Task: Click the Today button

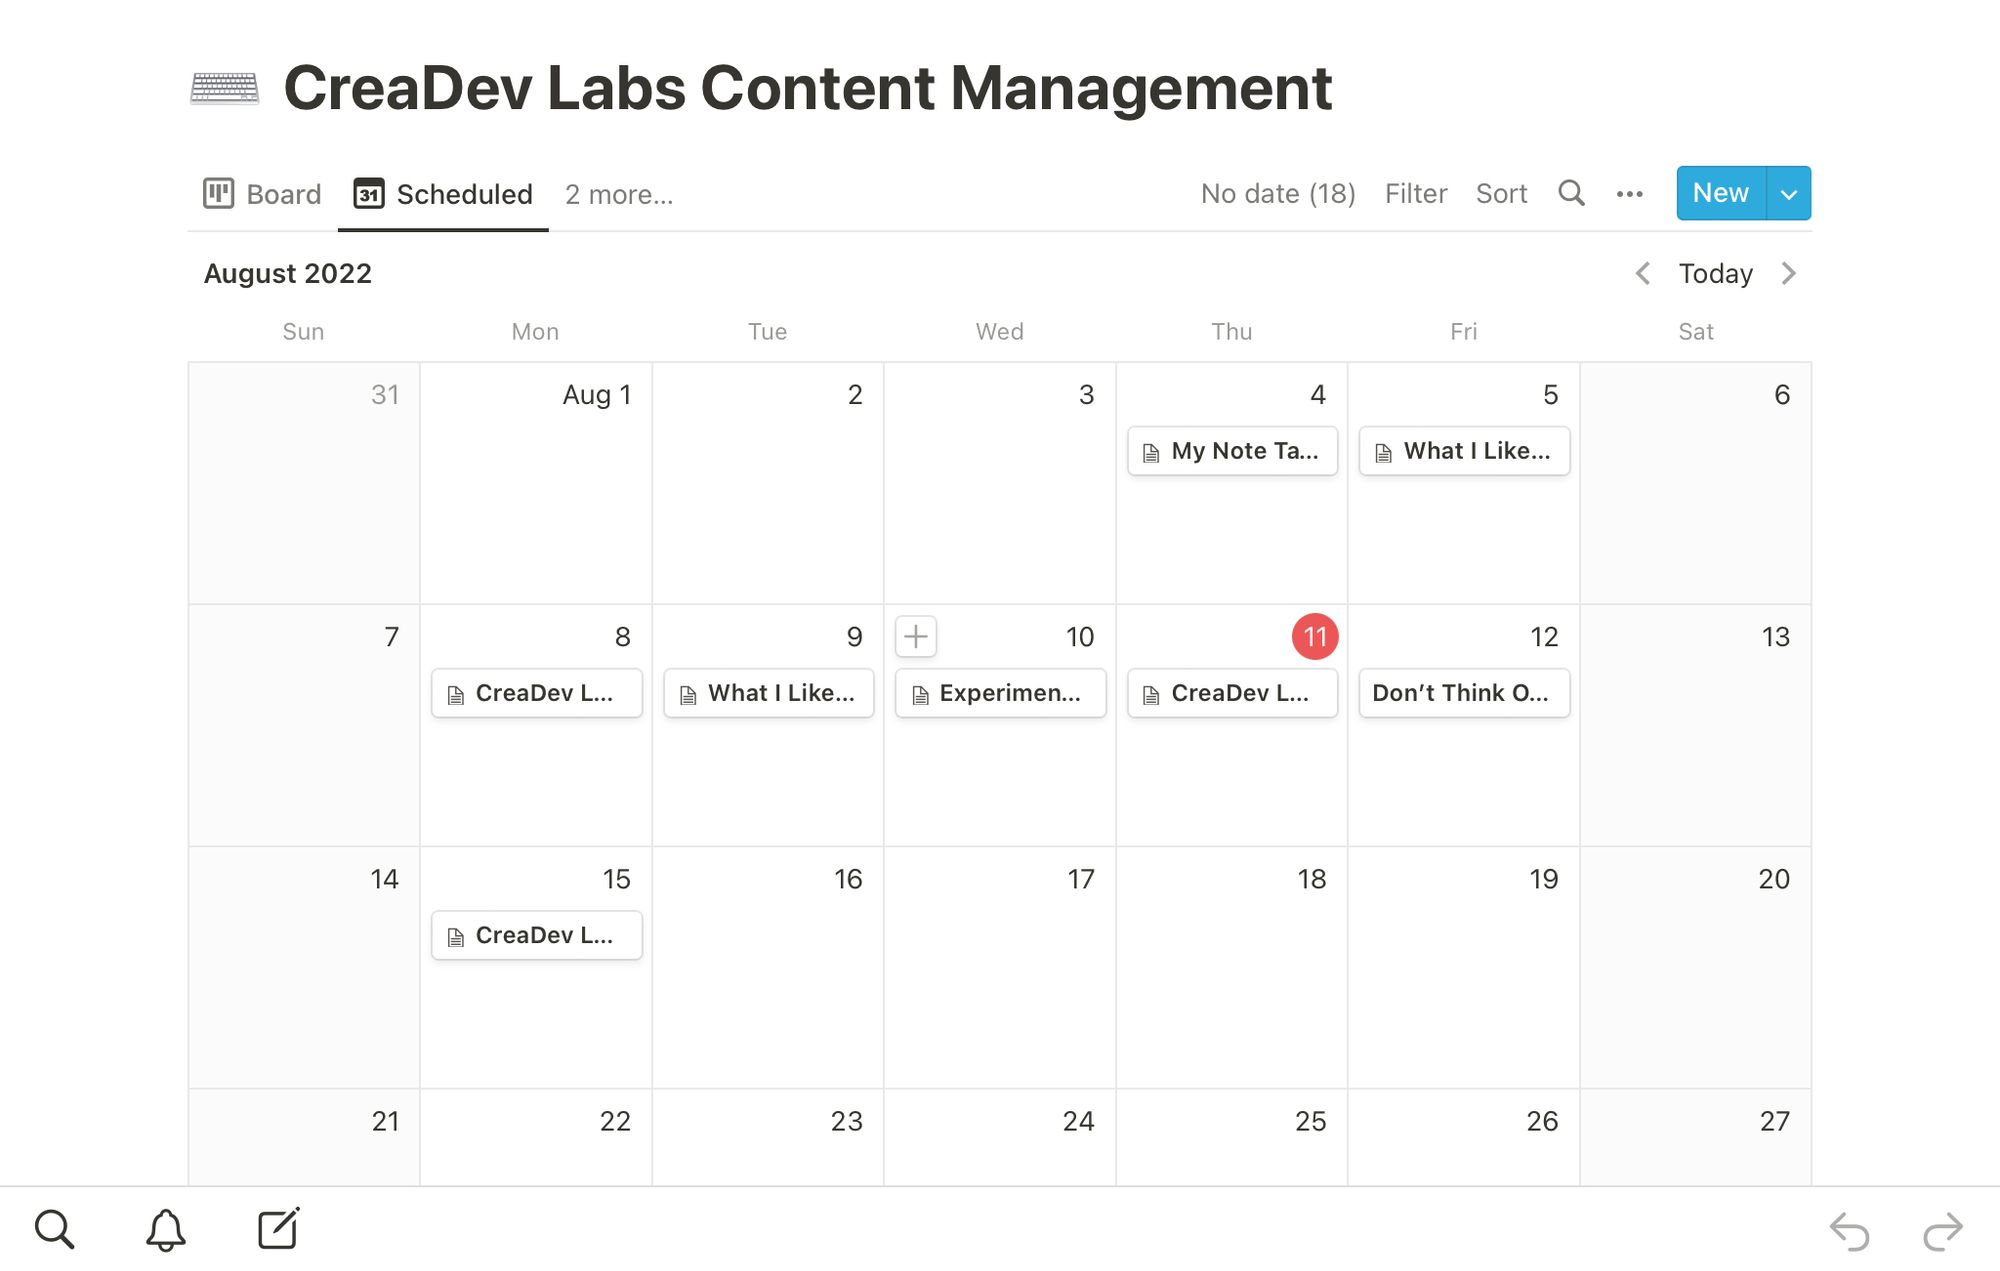Action: pos(1715,273)
